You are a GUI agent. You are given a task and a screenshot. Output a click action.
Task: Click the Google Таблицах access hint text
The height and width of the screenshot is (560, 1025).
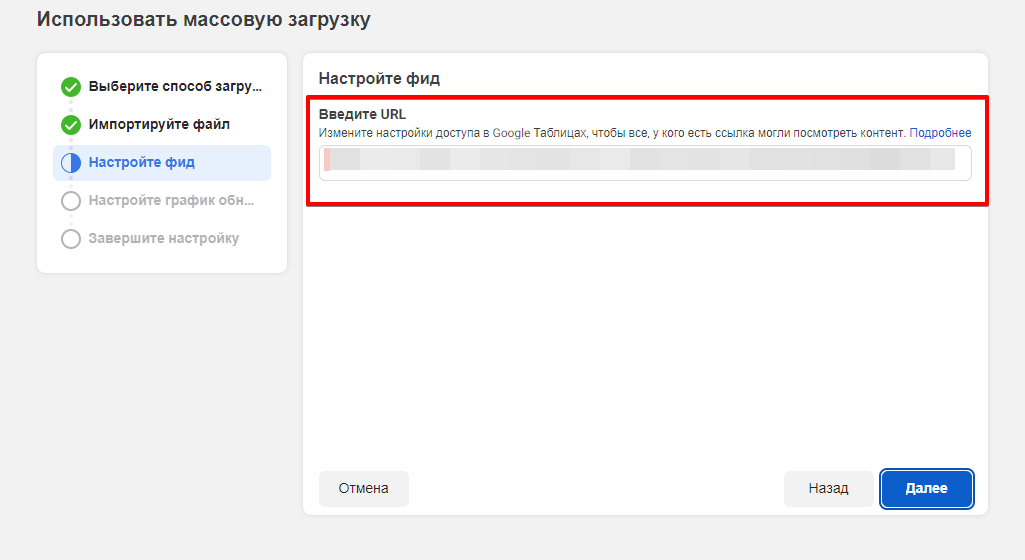(x=612, y=133)
